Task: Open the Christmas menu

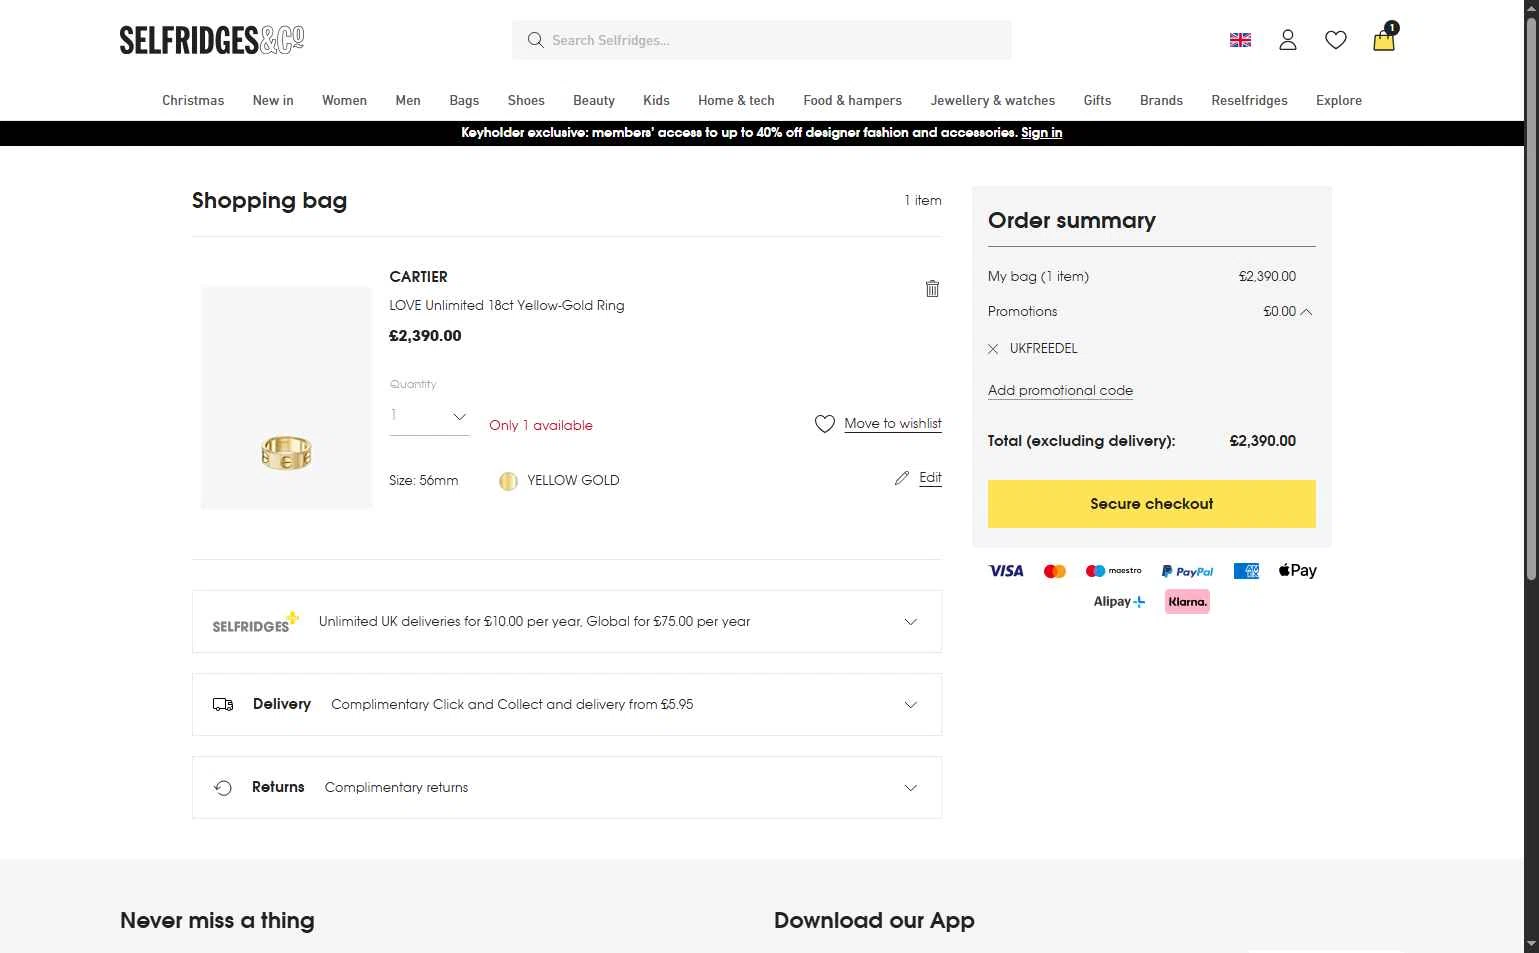Action: (193, 100)
